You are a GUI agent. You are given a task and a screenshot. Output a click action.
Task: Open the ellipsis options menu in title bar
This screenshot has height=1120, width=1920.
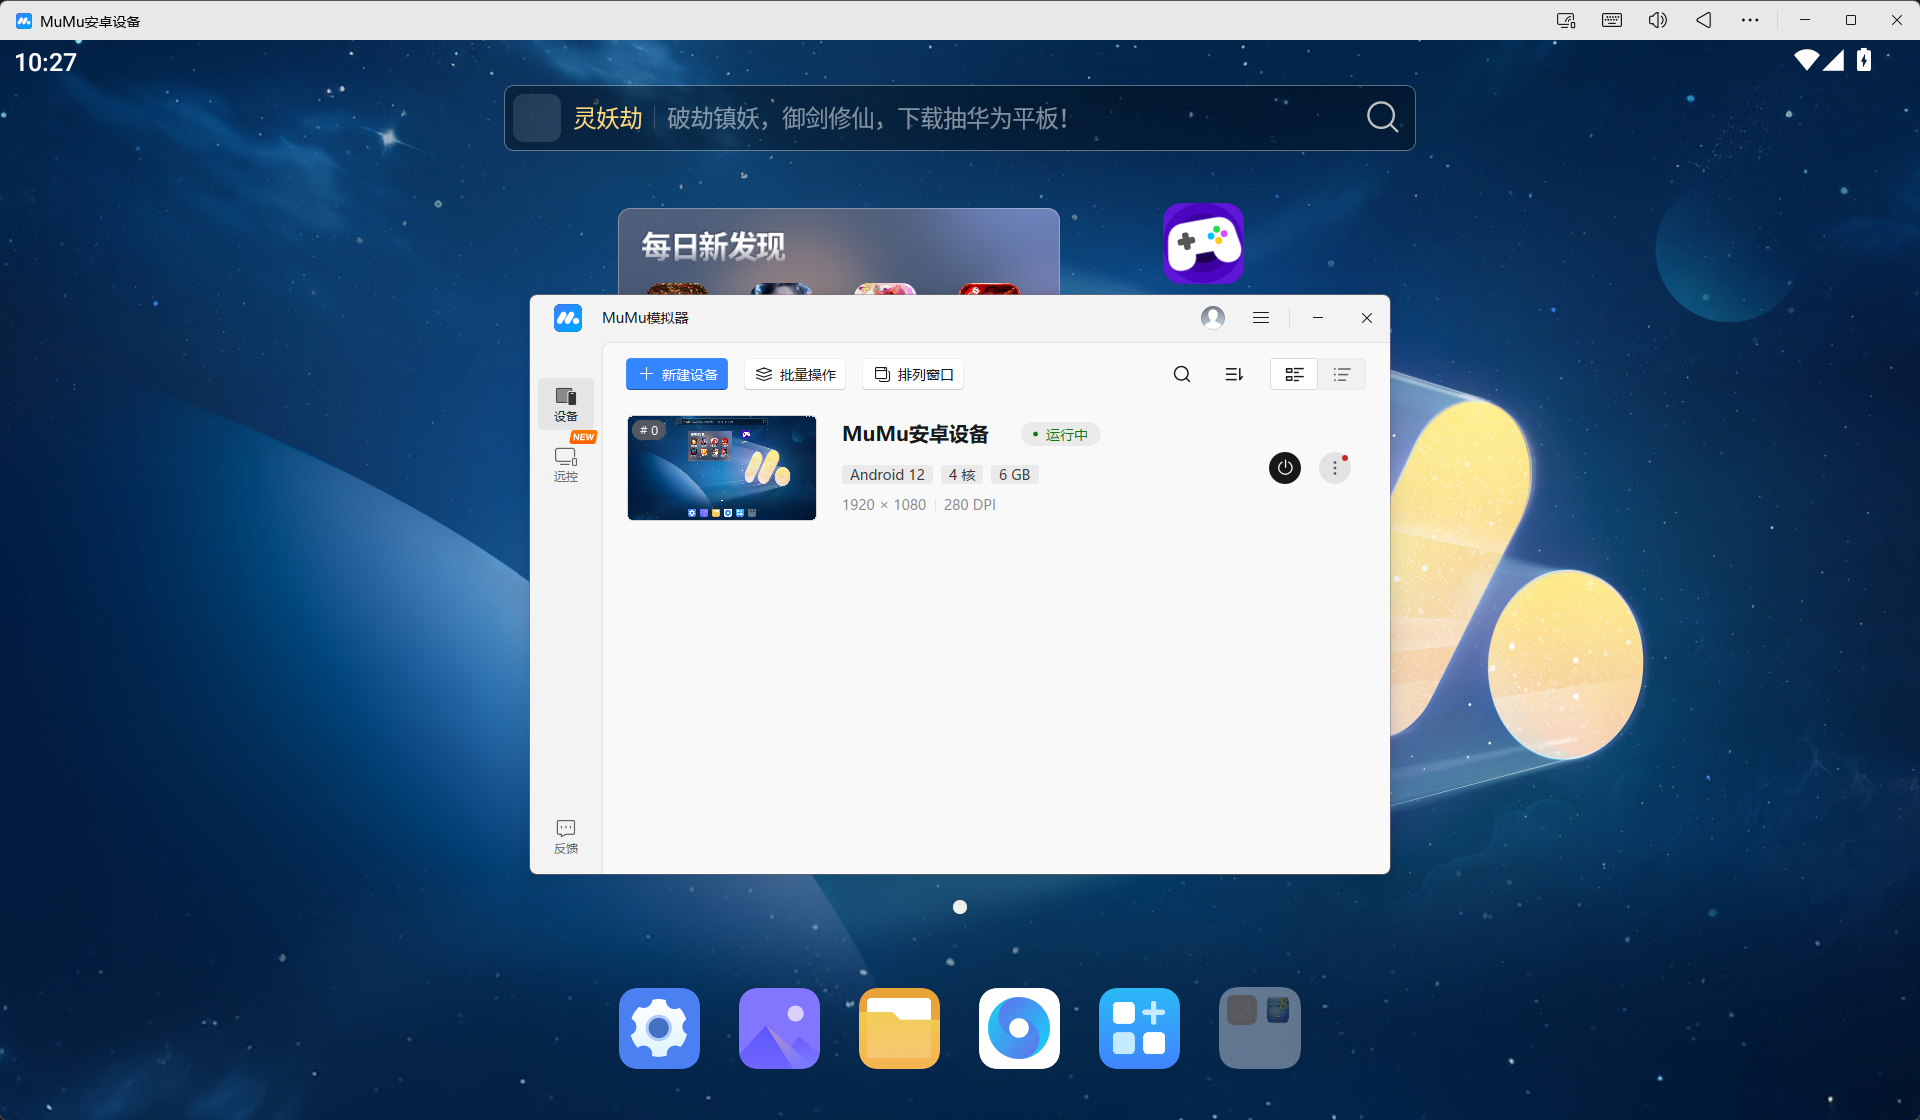[x=1750, y=20]
